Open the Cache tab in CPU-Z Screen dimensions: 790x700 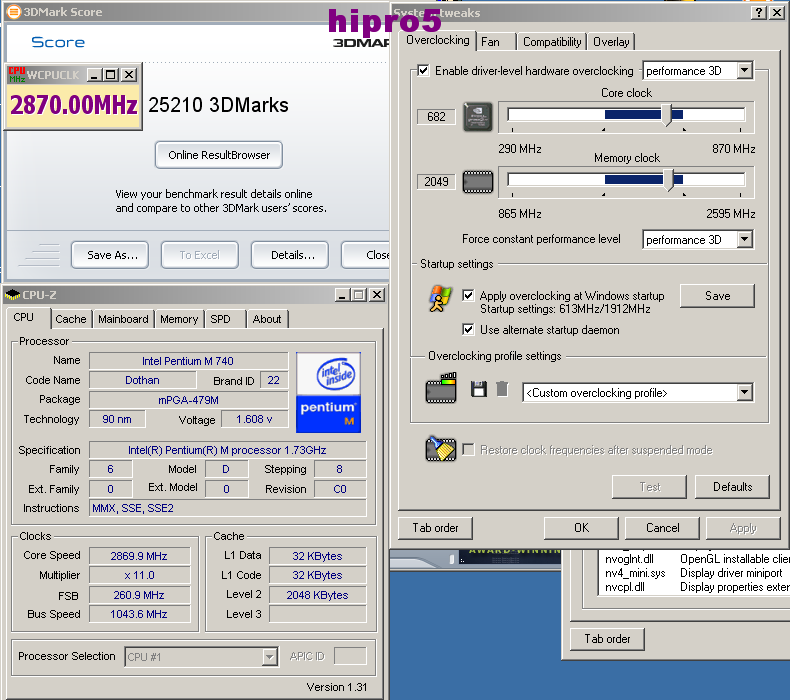click(71, 319)
